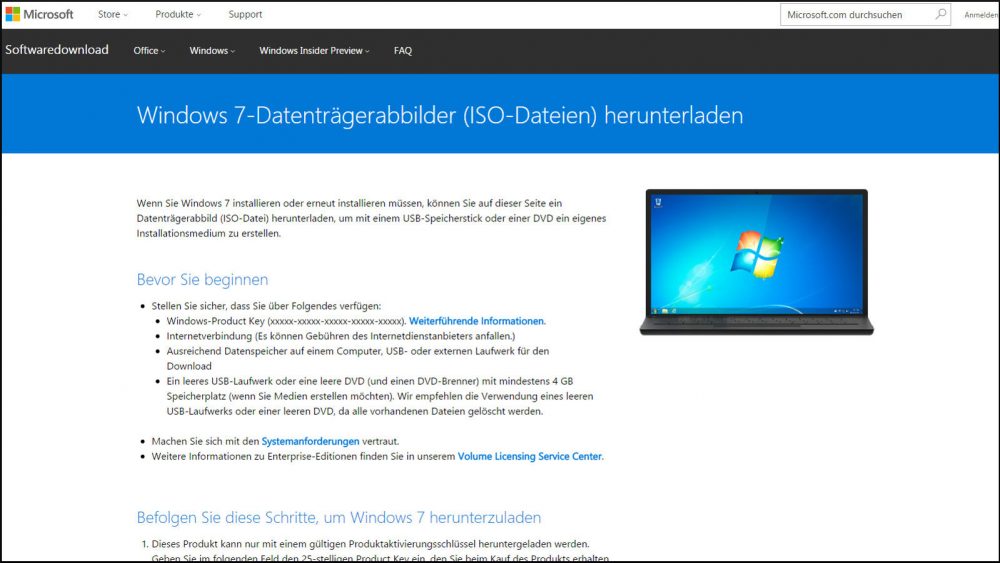Click the search magnifier icon

coord(940,14)
